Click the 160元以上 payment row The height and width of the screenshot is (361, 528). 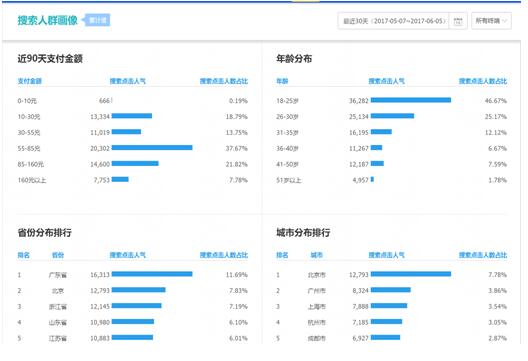133,180
